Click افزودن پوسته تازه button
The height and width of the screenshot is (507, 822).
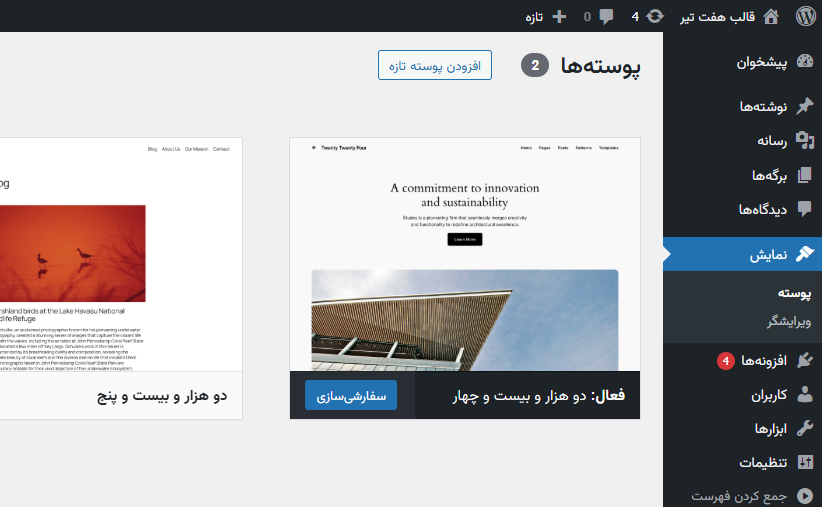pyautogui.click(x=435, y=65)
